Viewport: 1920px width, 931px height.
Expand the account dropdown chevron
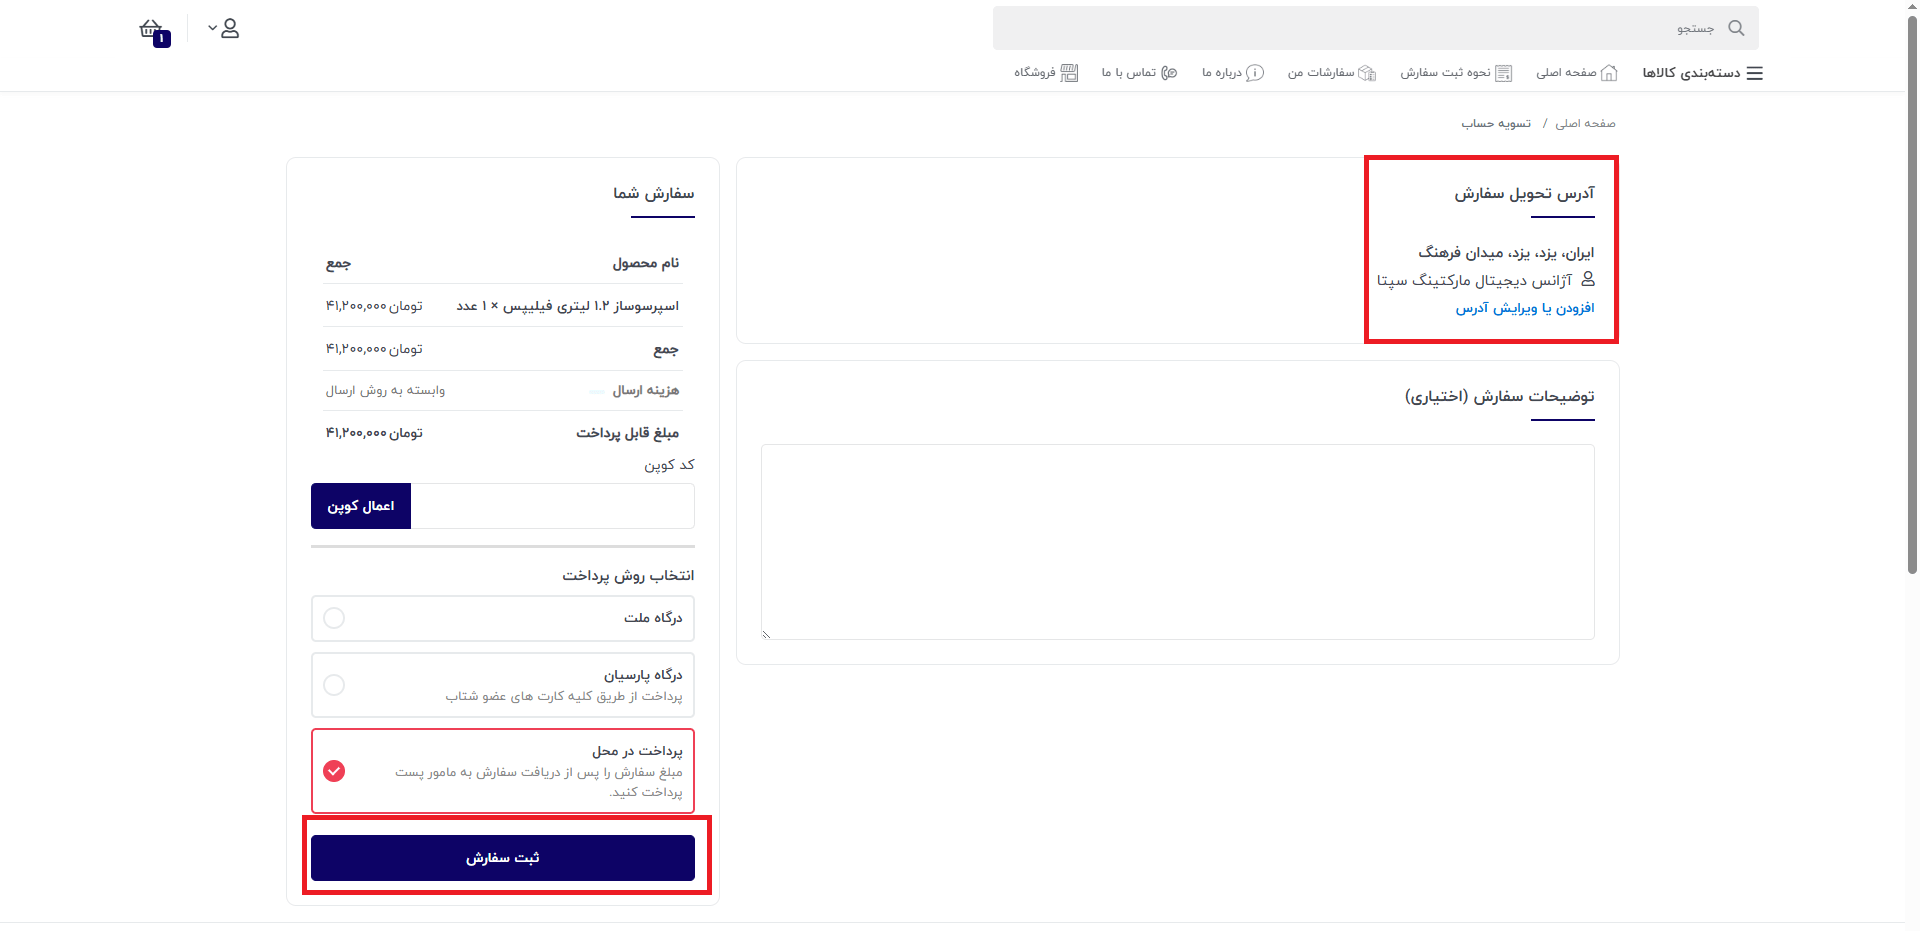212,28
